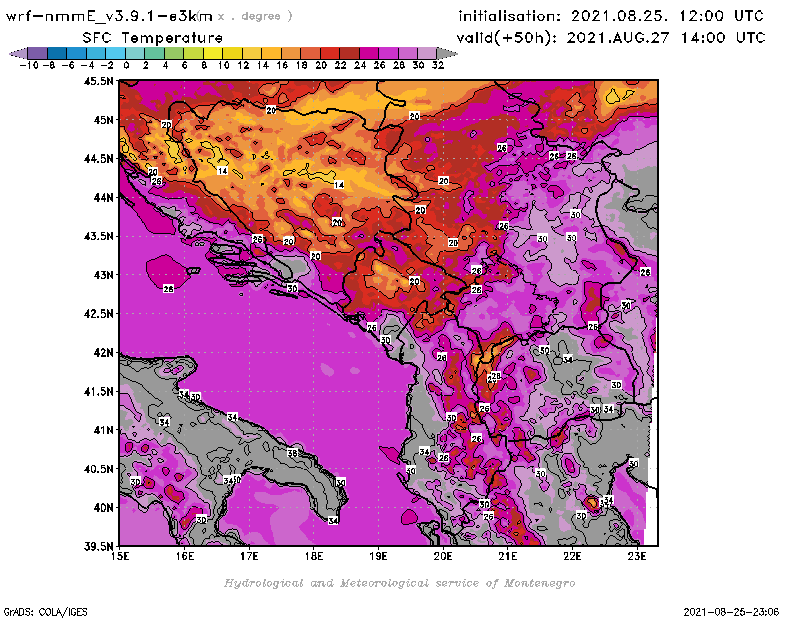Screen dimensions: 800x618
Task: Click the 43N latitude label
Action: (103, 275)
